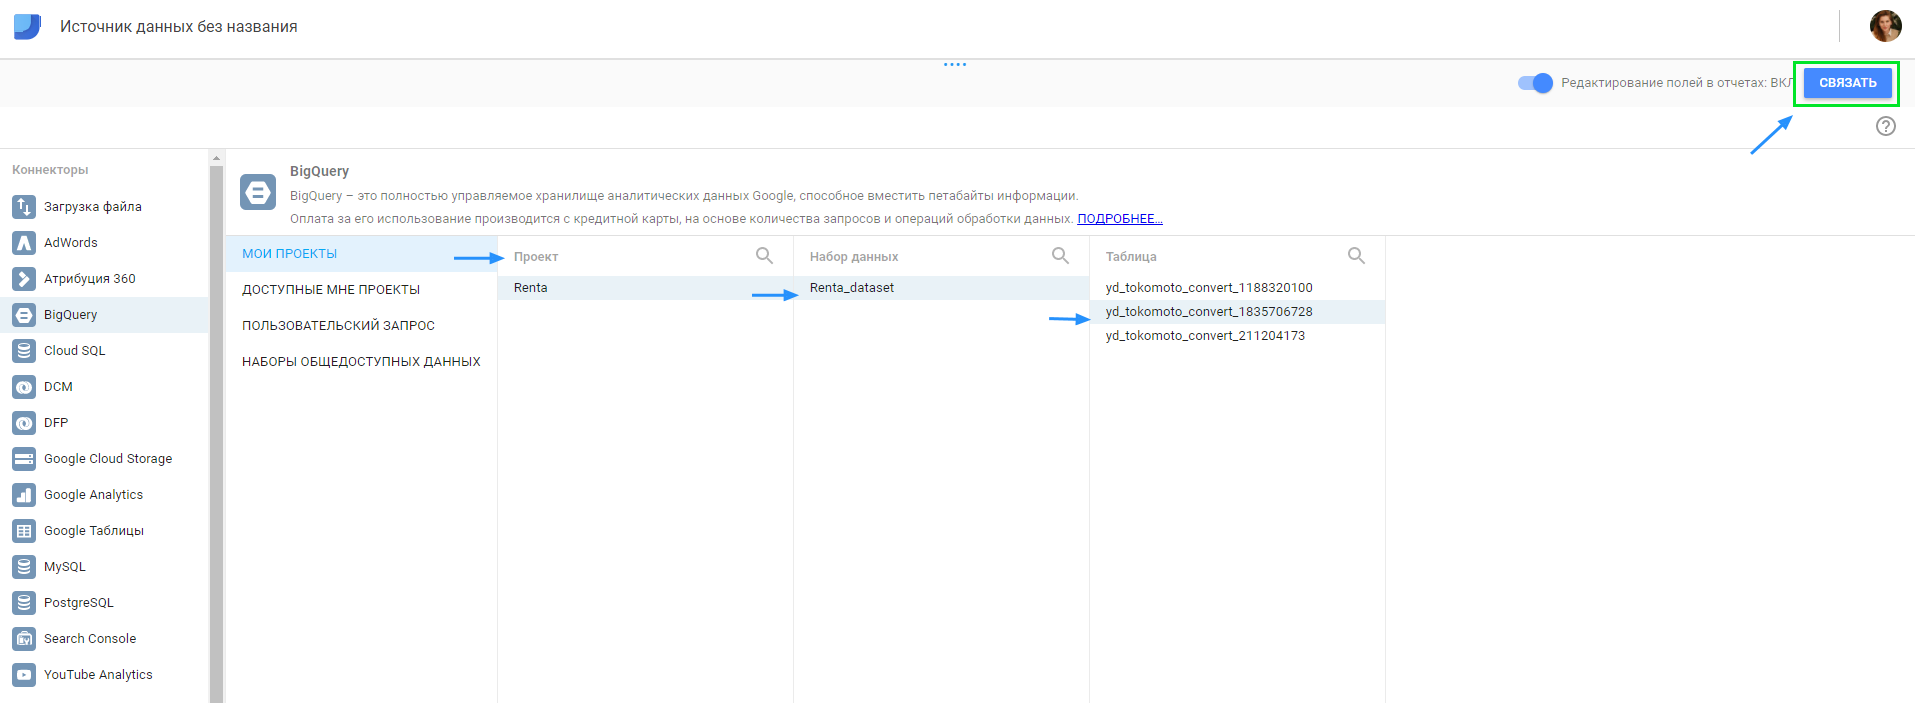Toggle field editing in reports switch
This screenshot has width=1915, height=703.
[x=1535, y=83]
